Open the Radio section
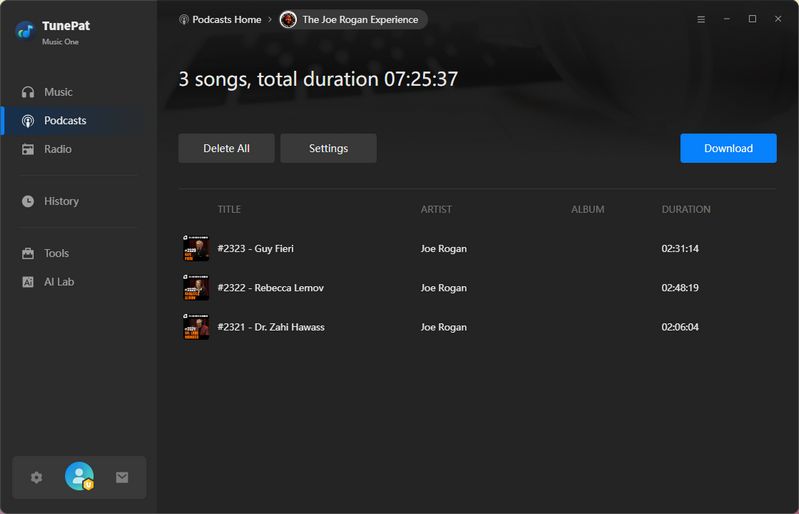The height and width of the screenshot is (514, 799). tap(57, 149)
